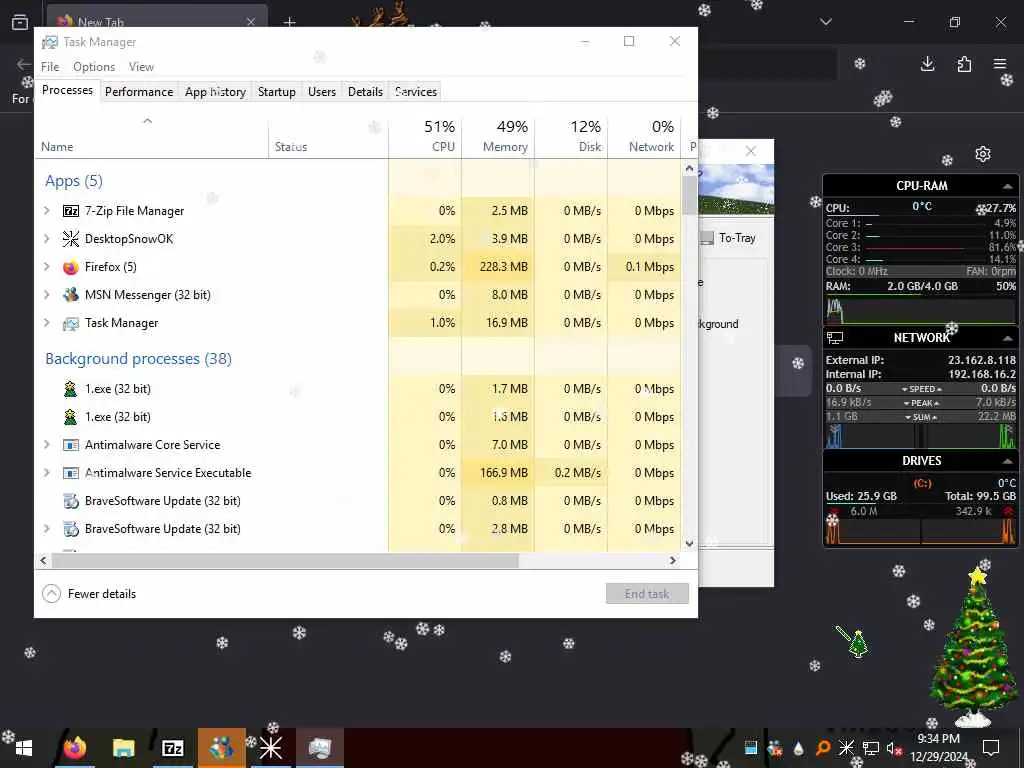The image size is (1024, 768).
Task: Expand Antimalware Service Executable entry
Action: click(46, 473)
